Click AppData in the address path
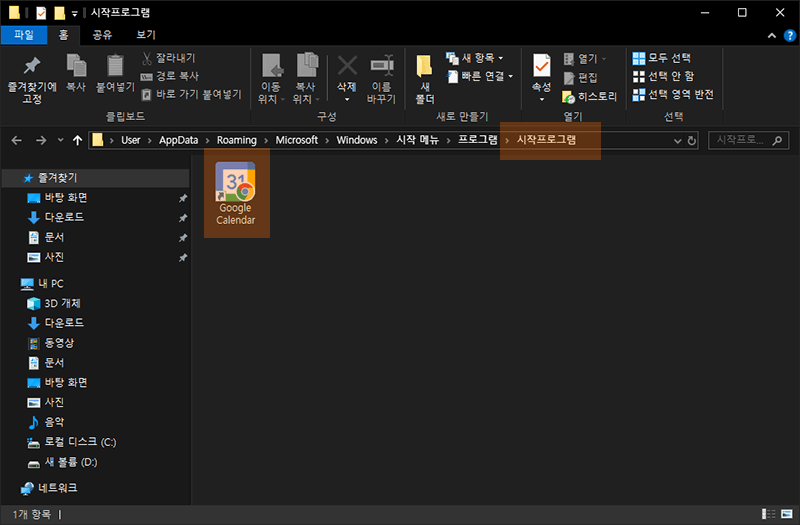 pos(179,140)
